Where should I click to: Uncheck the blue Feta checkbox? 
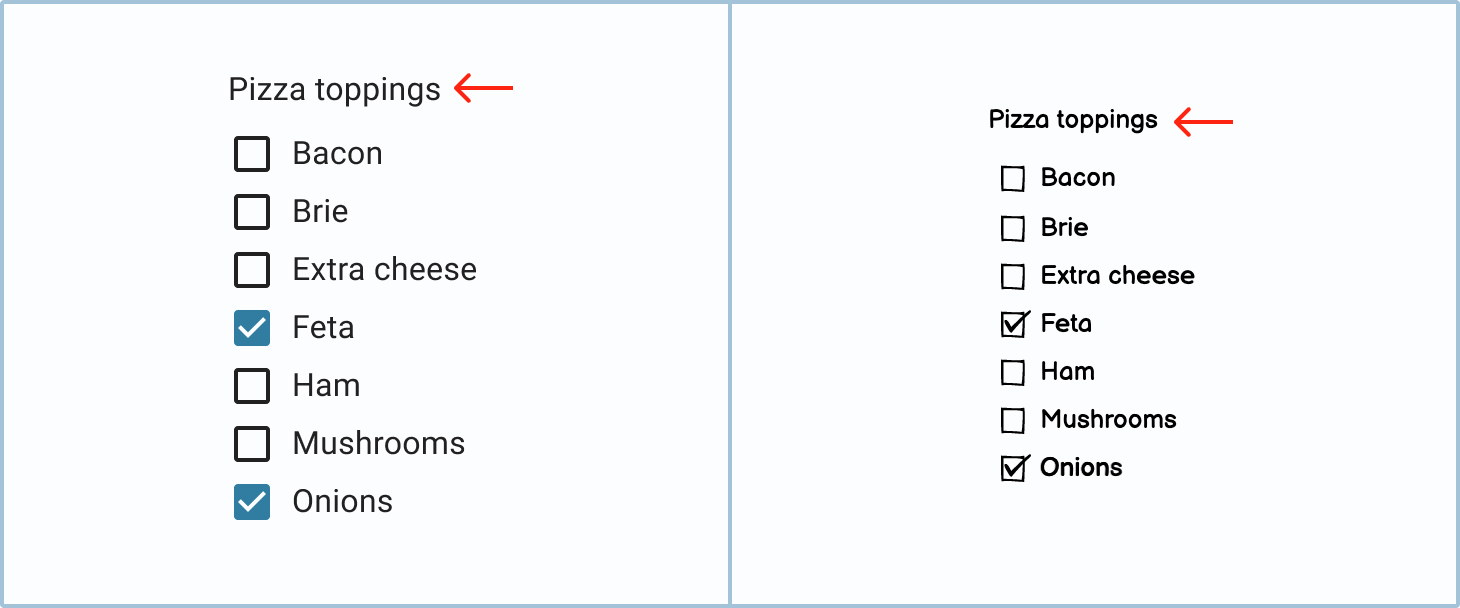pos(252,328)
